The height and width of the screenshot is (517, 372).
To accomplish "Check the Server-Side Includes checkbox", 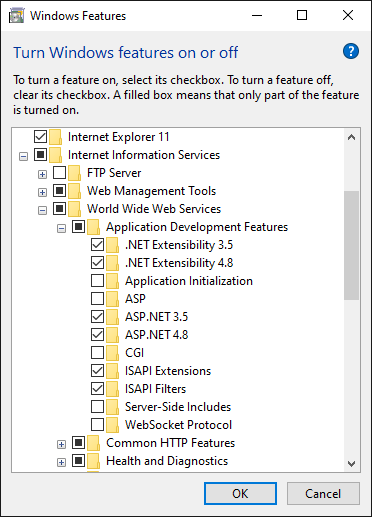I will pos(97,406).
